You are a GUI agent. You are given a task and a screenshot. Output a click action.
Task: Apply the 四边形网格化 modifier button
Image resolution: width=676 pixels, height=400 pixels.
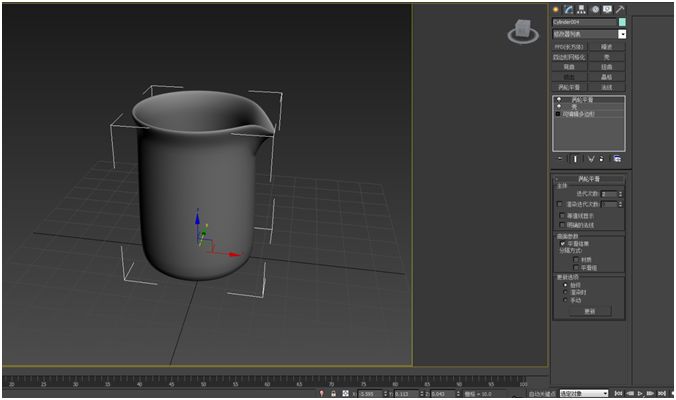point(570,57)
